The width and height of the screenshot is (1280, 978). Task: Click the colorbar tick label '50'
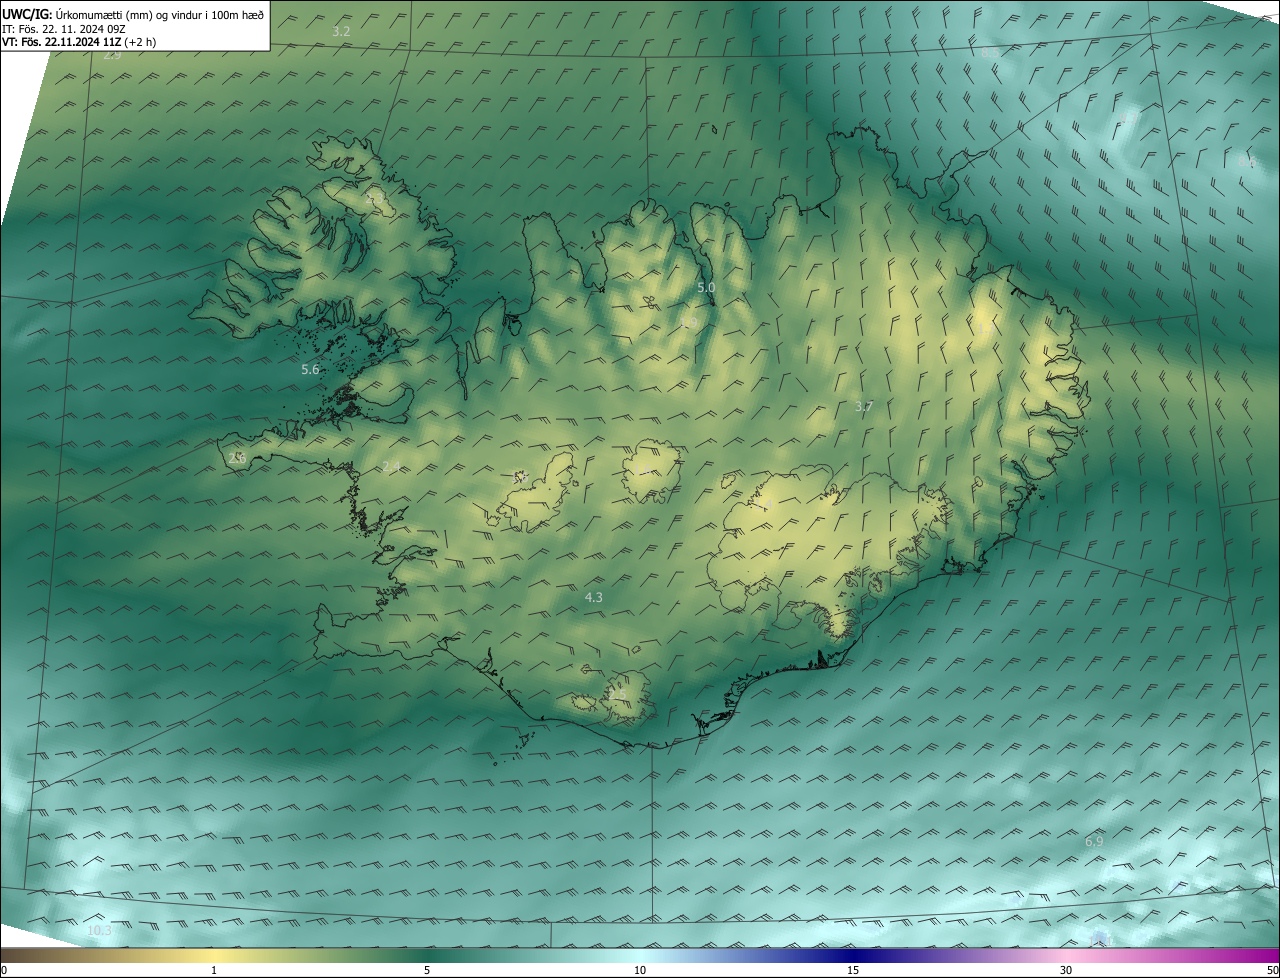[1272, 970]
